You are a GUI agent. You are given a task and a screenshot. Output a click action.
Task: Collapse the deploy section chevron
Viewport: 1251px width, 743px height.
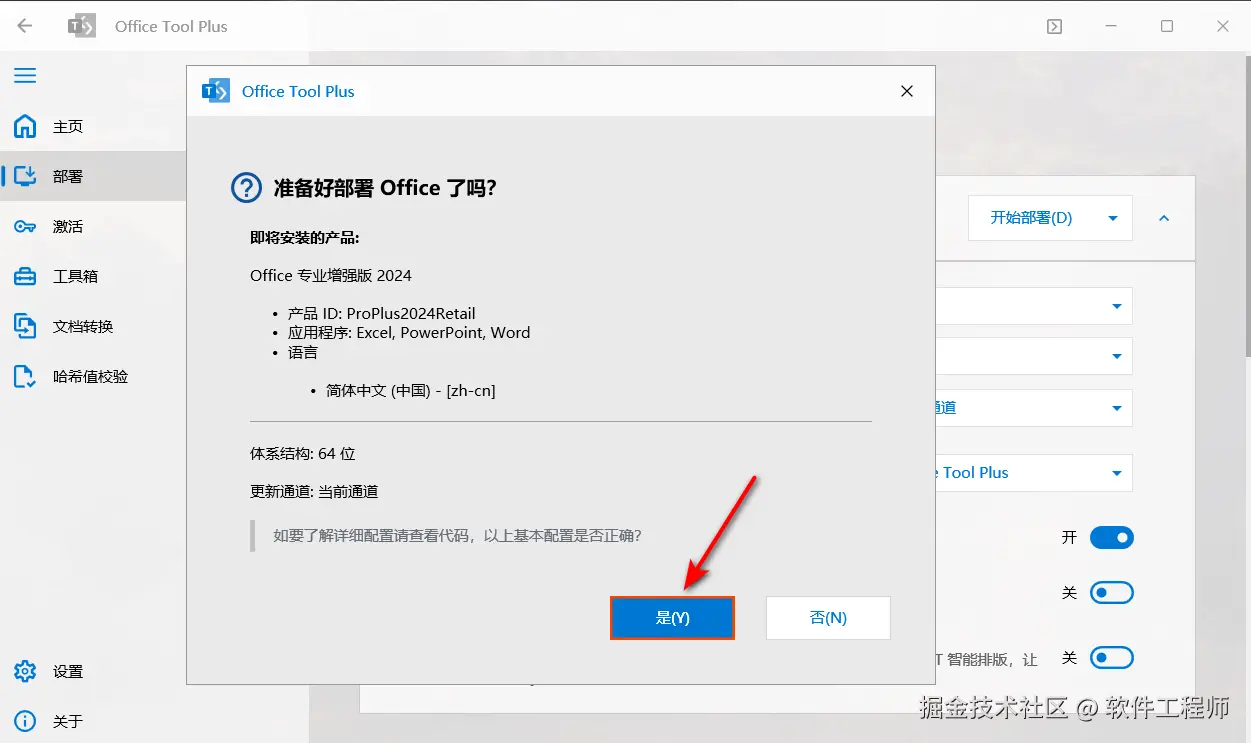point(1164,218)
